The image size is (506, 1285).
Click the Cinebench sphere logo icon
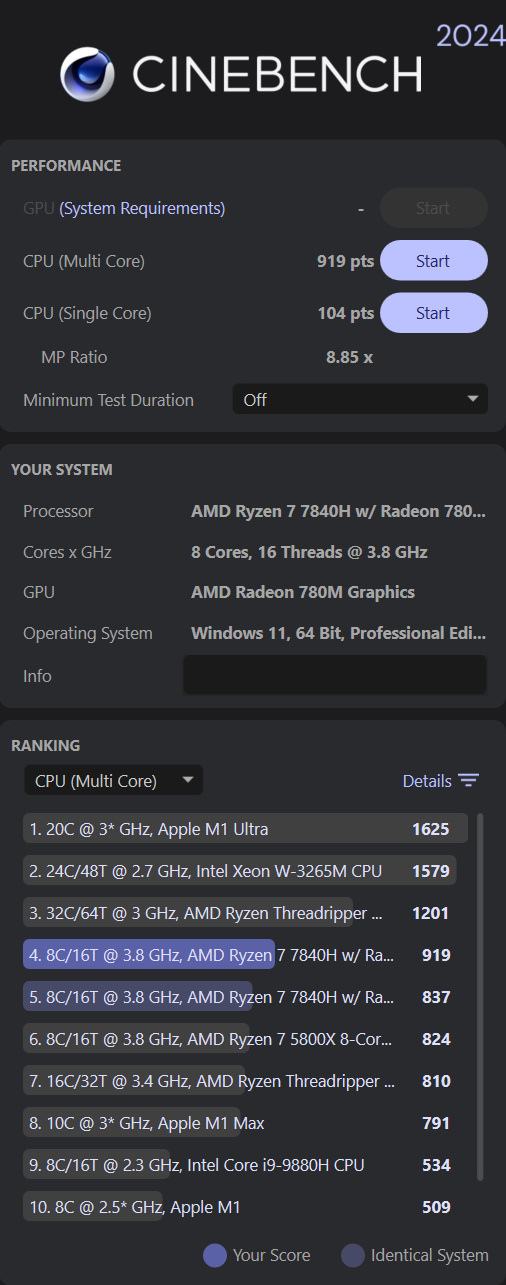[x=87, y=74]
